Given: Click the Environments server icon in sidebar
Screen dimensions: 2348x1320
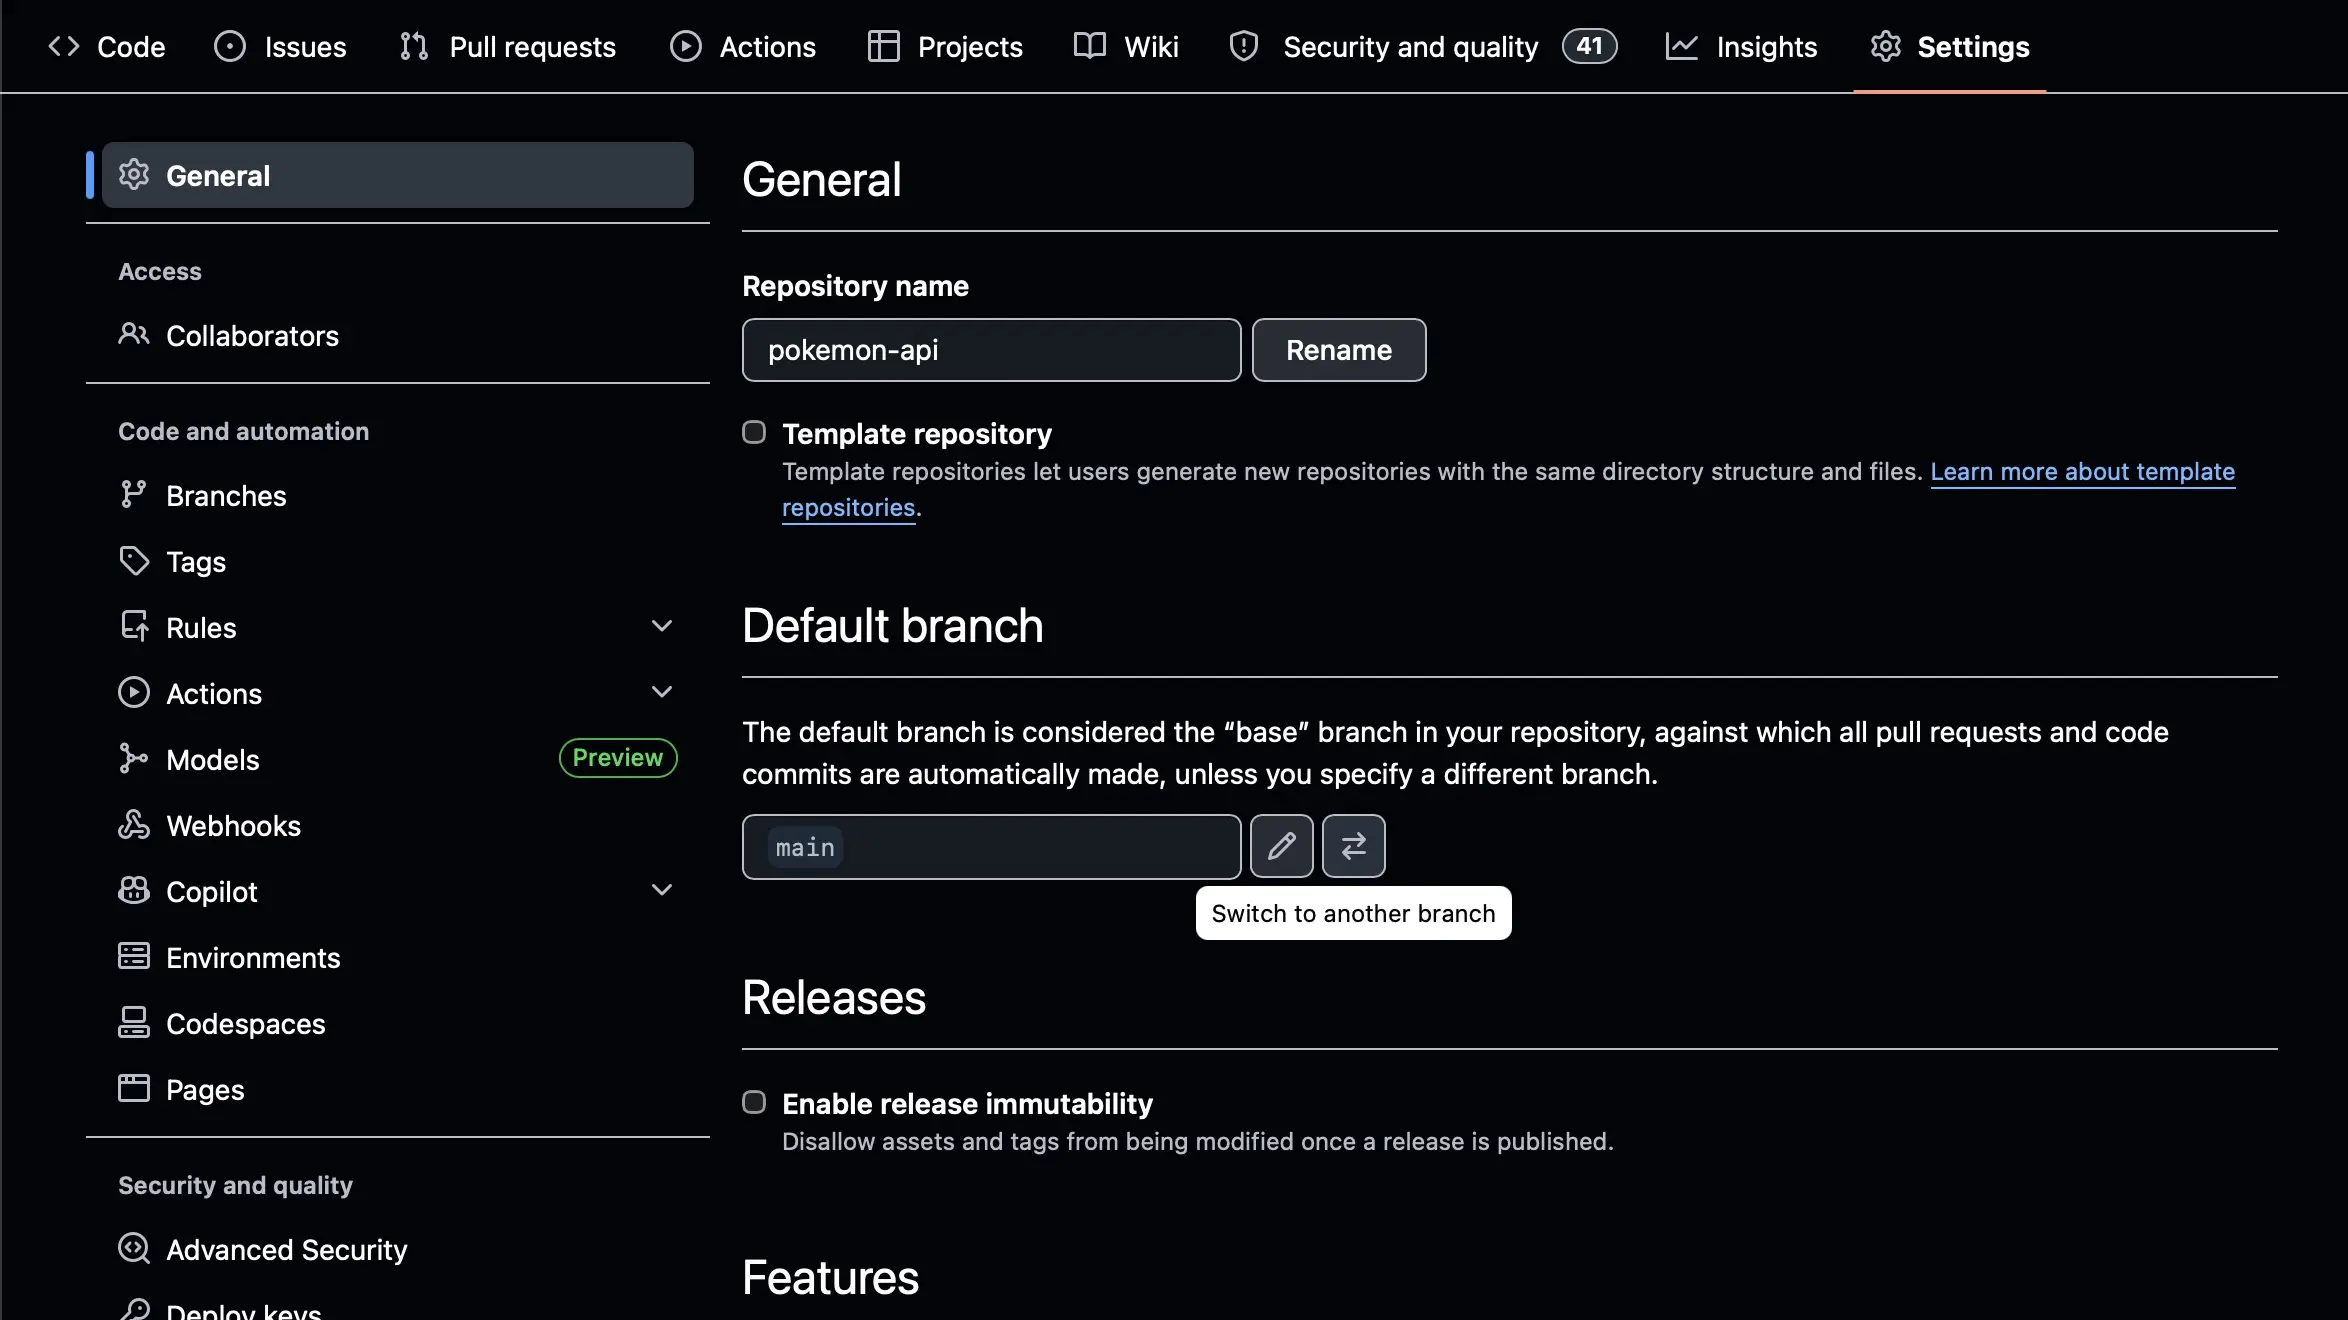Looking at the screenshot, I should click(134, 956).
